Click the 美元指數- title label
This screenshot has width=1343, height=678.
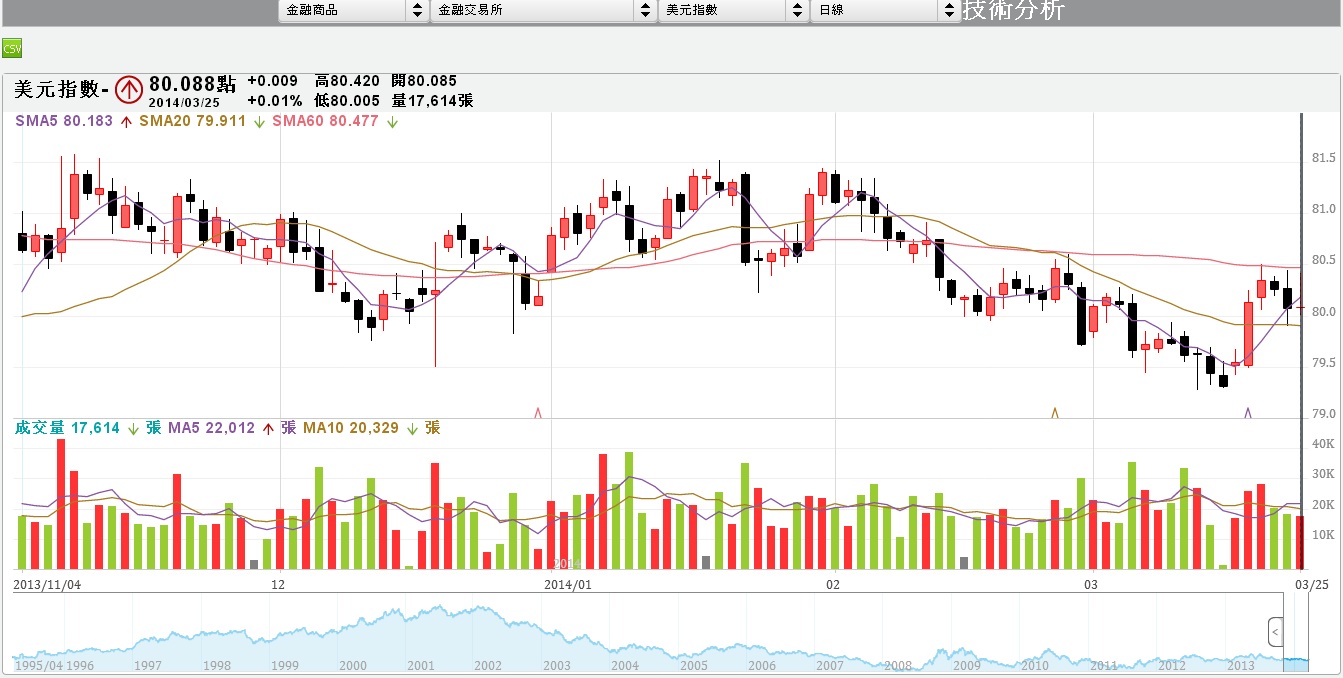pos(61,89)
